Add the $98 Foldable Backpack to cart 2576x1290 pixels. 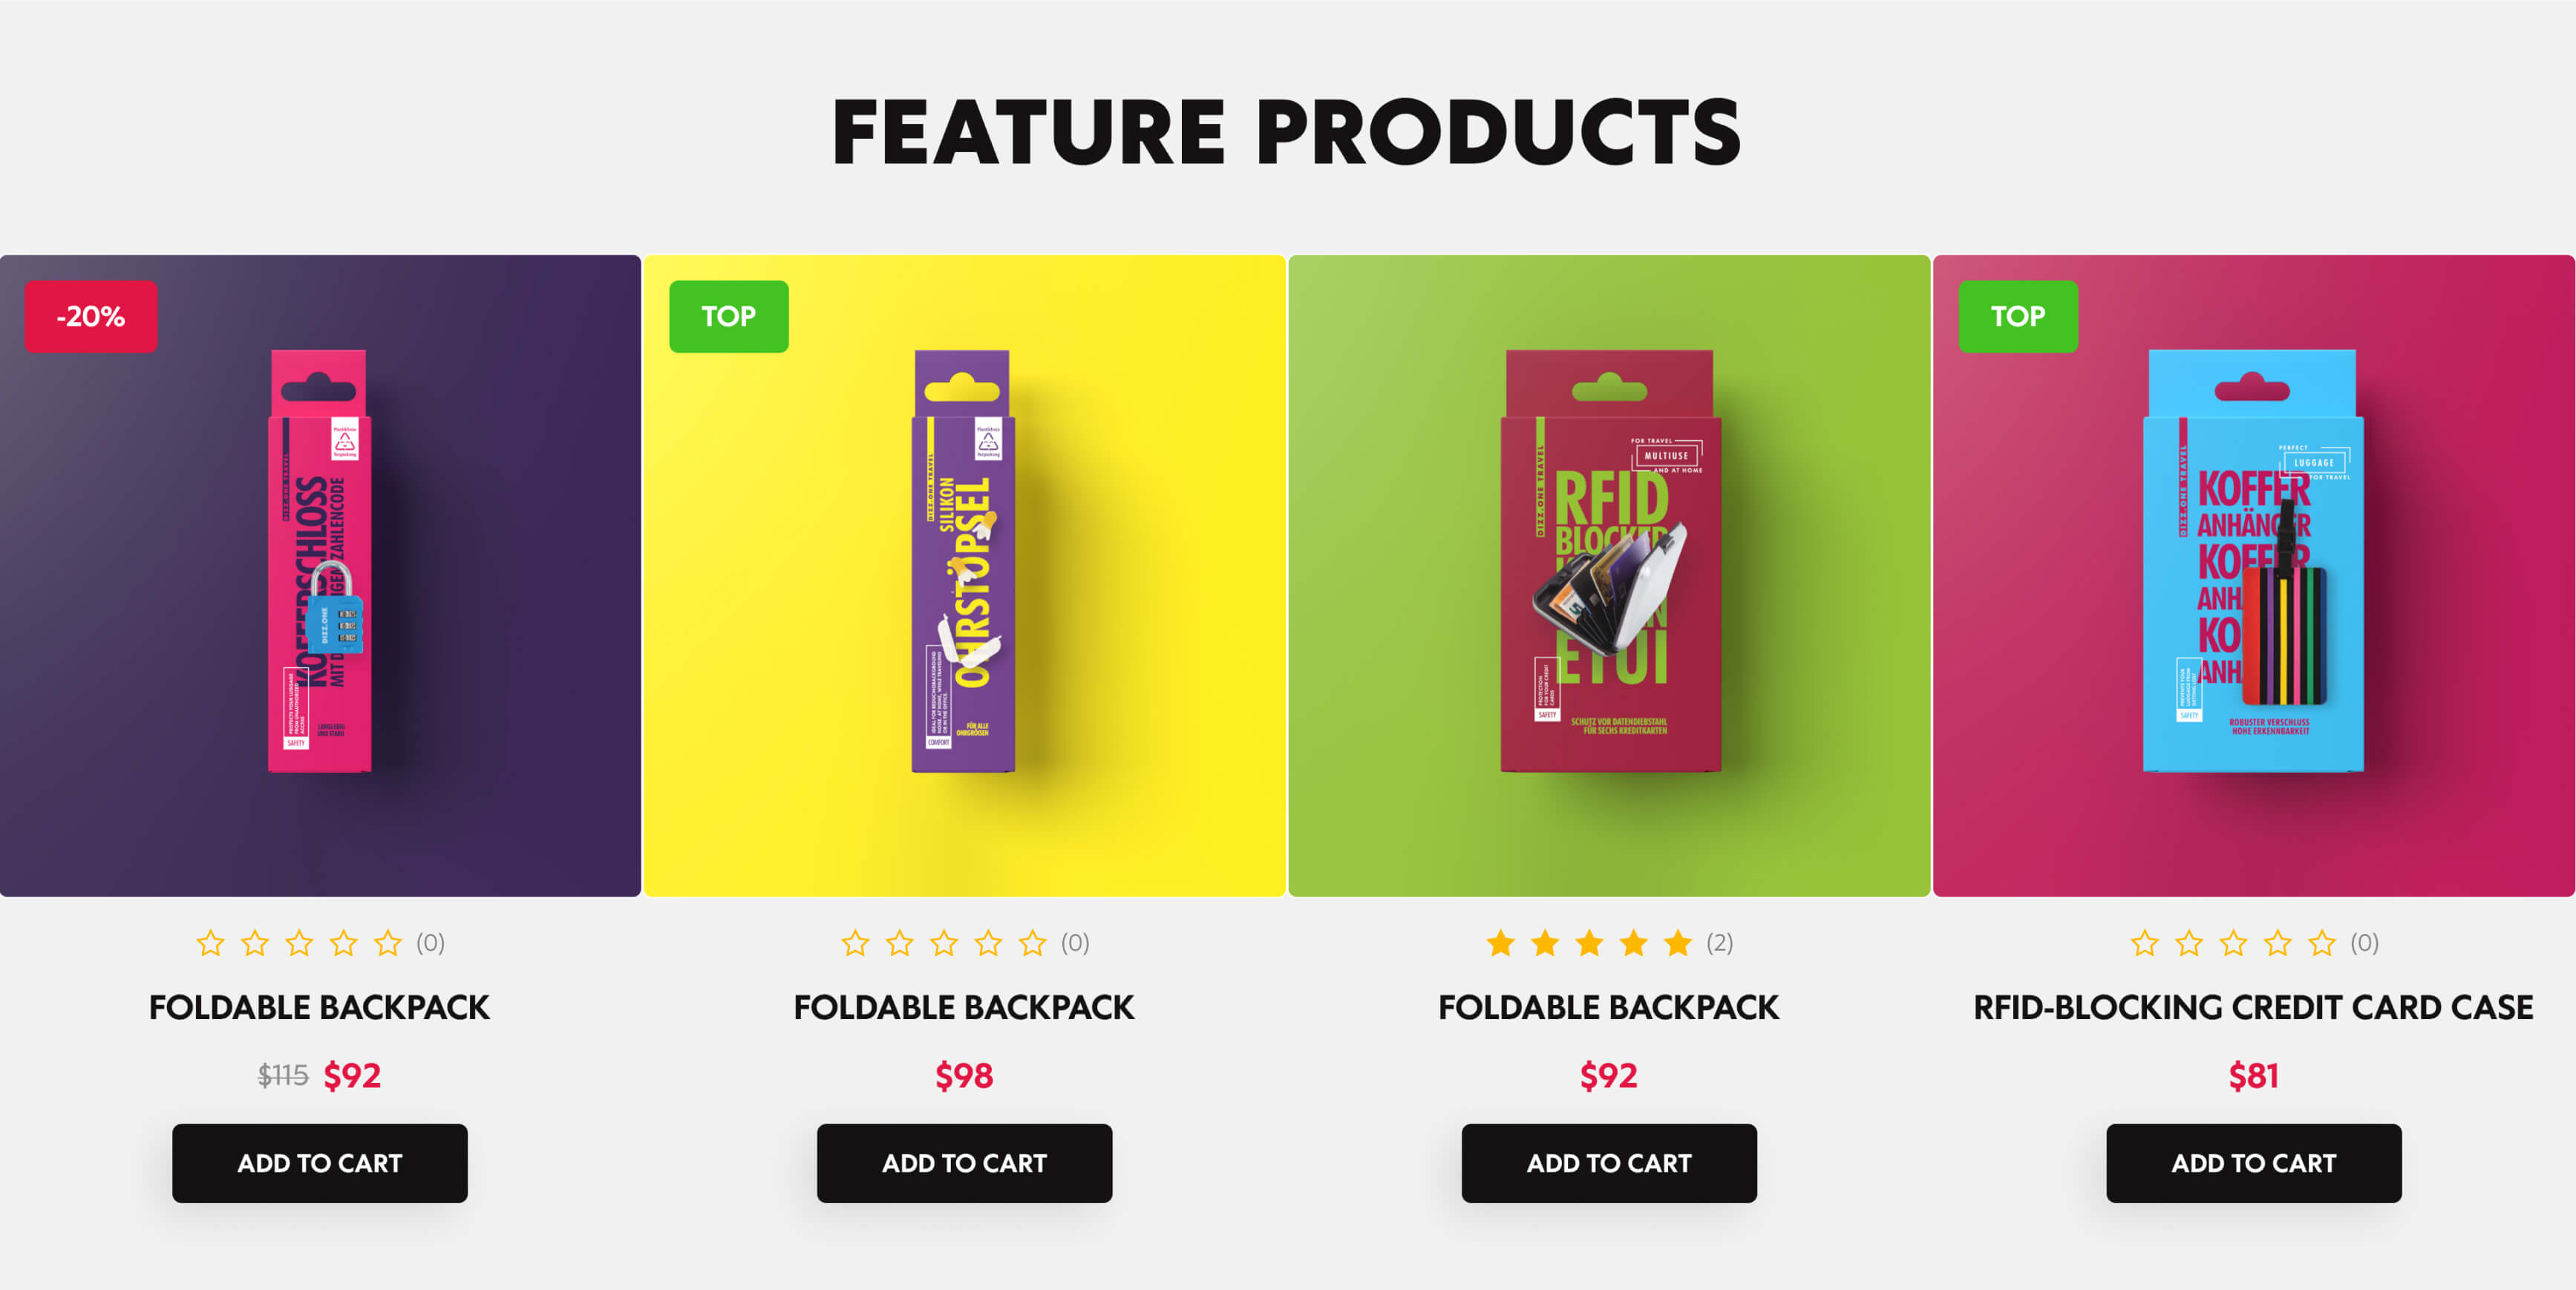point(964,1163)
